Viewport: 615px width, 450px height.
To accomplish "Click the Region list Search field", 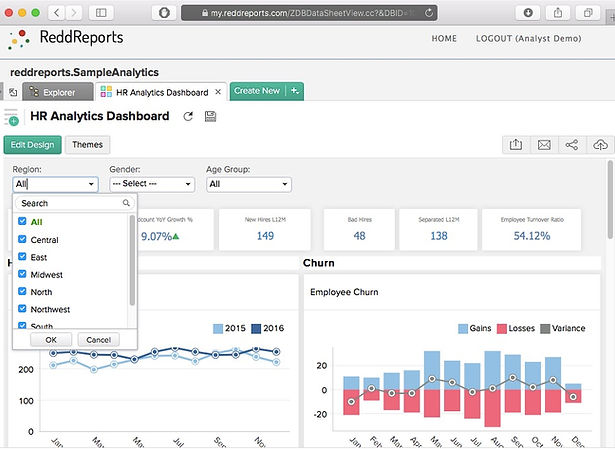I will [75, 203].
